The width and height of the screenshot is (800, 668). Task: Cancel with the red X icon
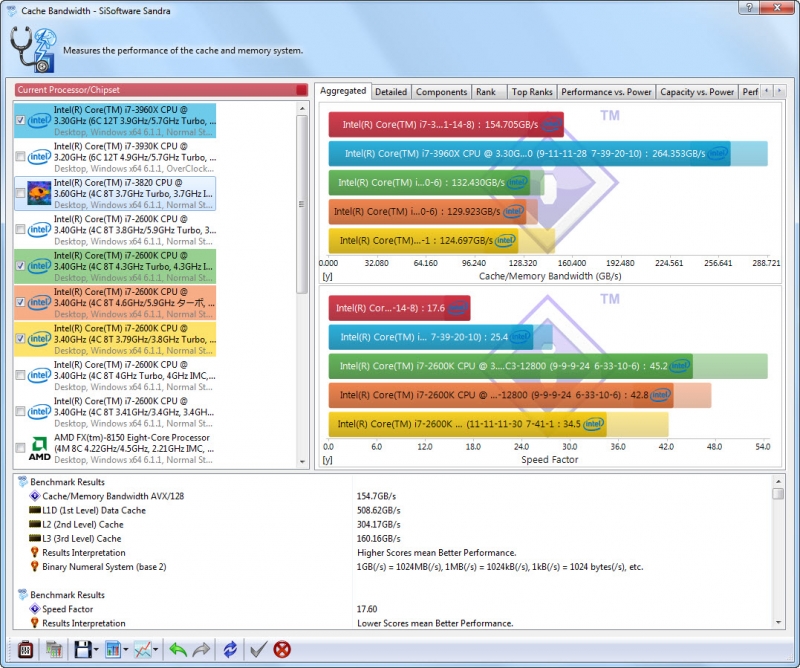point(282,650)
